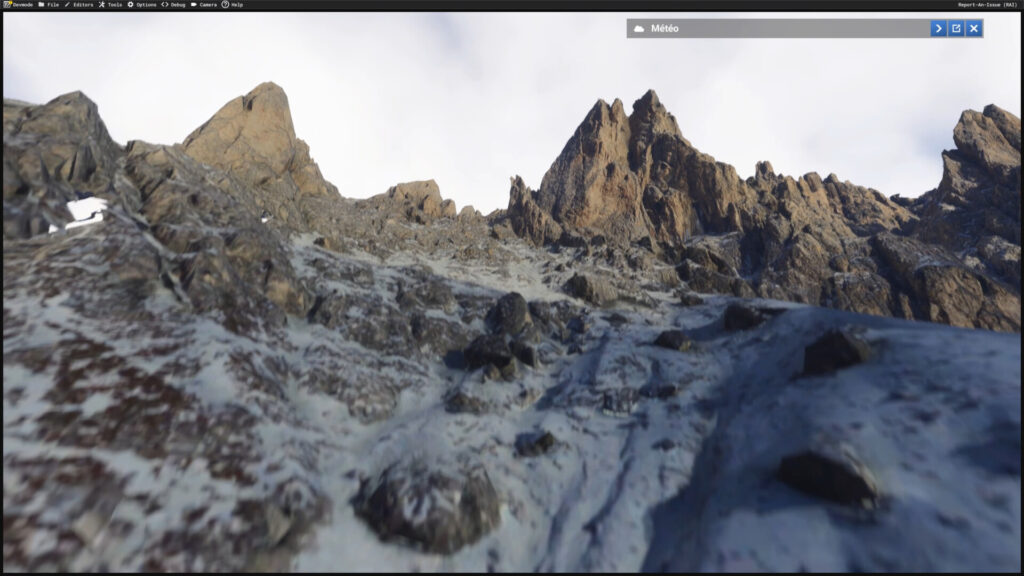Screen dimensions: 1024x576
Task: Click Report-An-Issue (RAI) link
Action: (987, 5)
